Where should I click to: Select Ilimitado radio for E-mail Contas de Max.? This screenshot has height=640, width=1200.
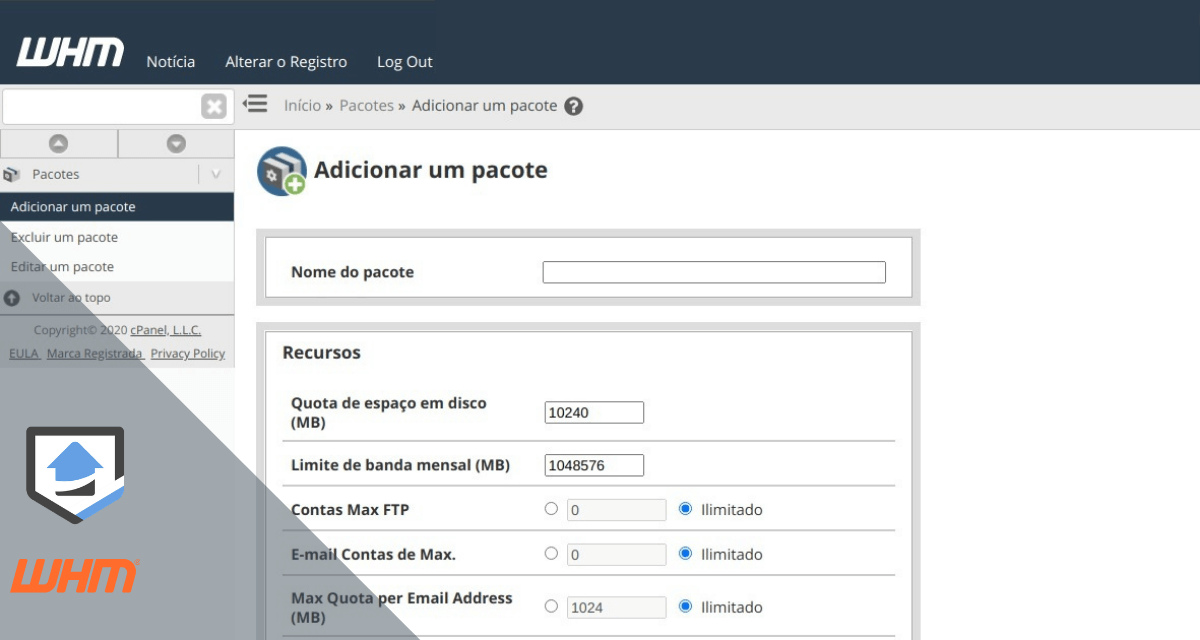[685, 553]
